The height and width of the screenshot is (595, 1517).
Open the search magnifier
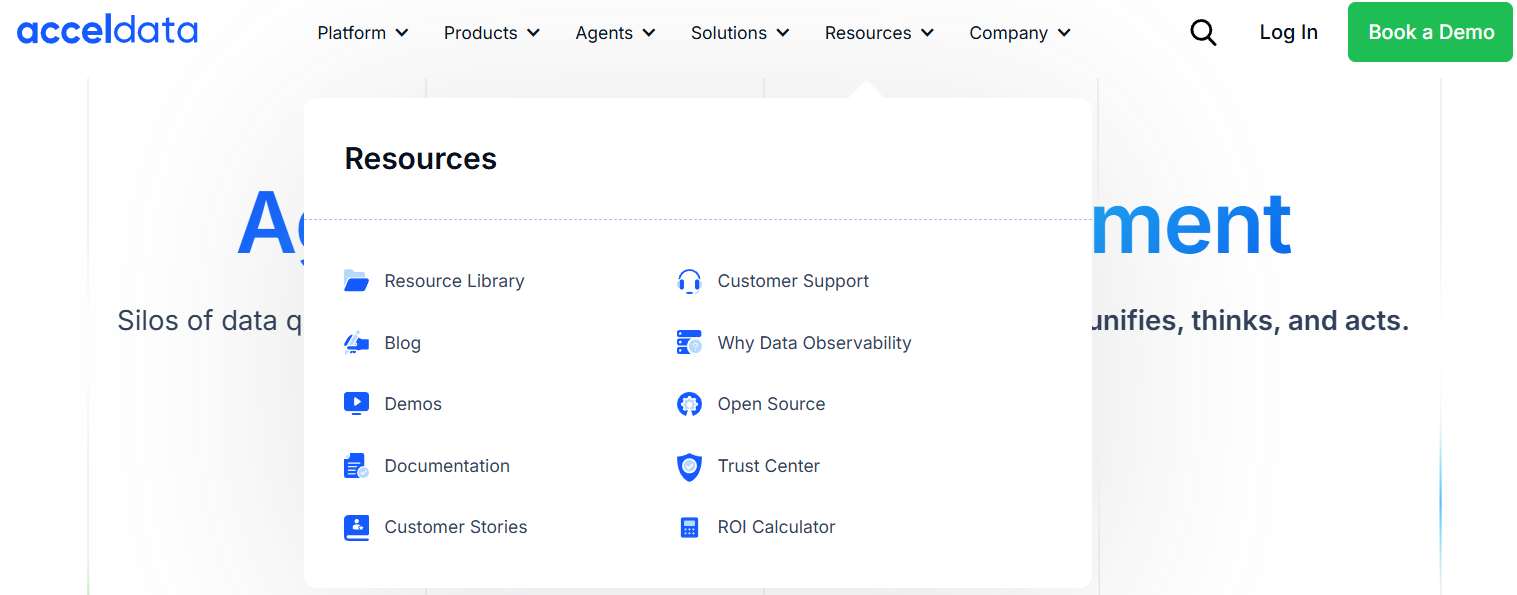(x=1203, y=32)
